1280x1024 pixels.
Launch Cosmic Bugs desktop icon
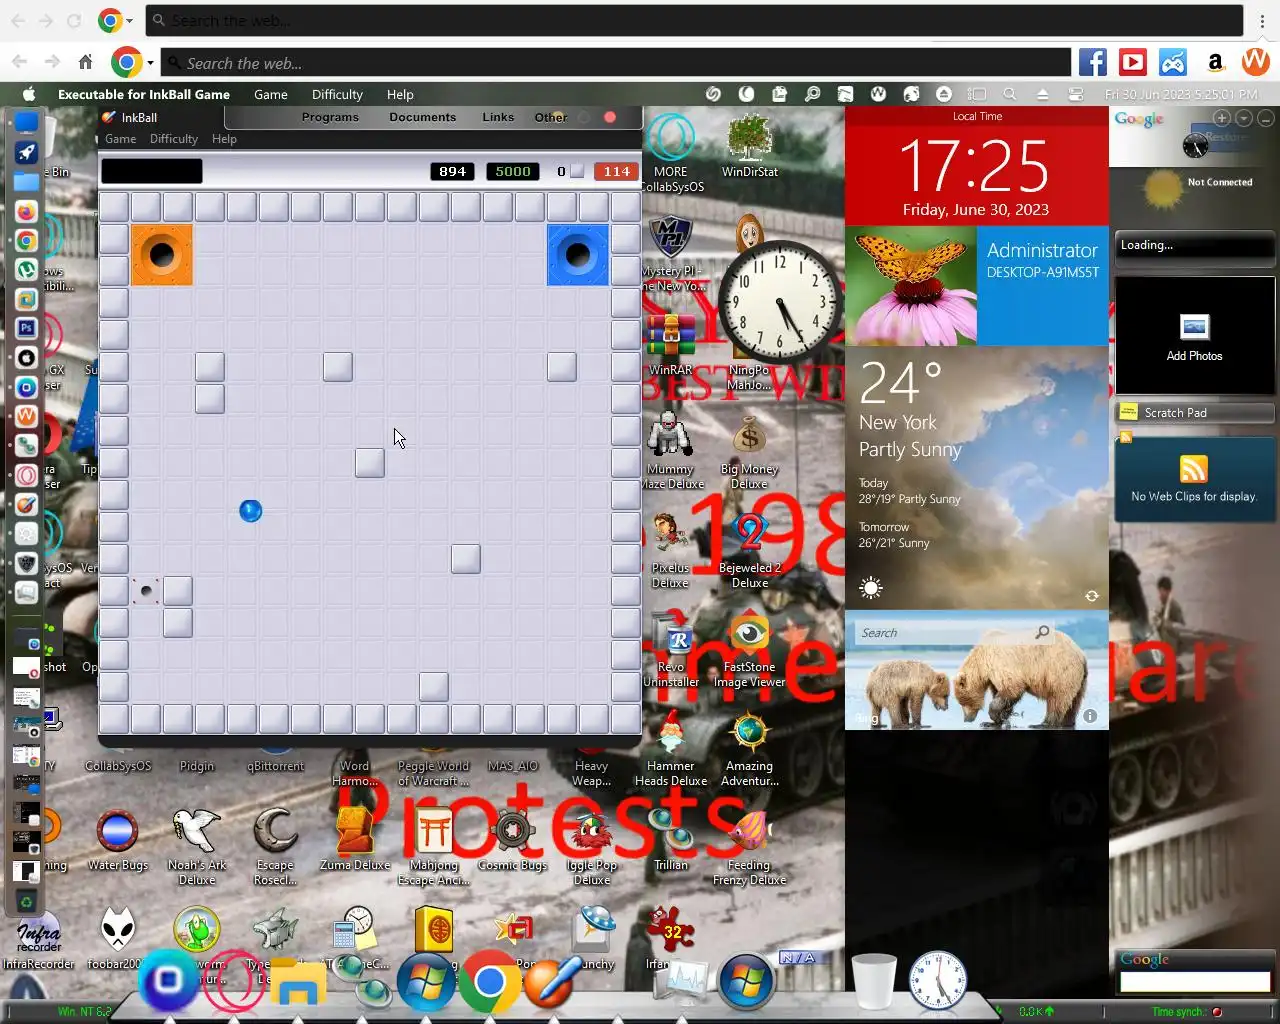tap(513, 840)
